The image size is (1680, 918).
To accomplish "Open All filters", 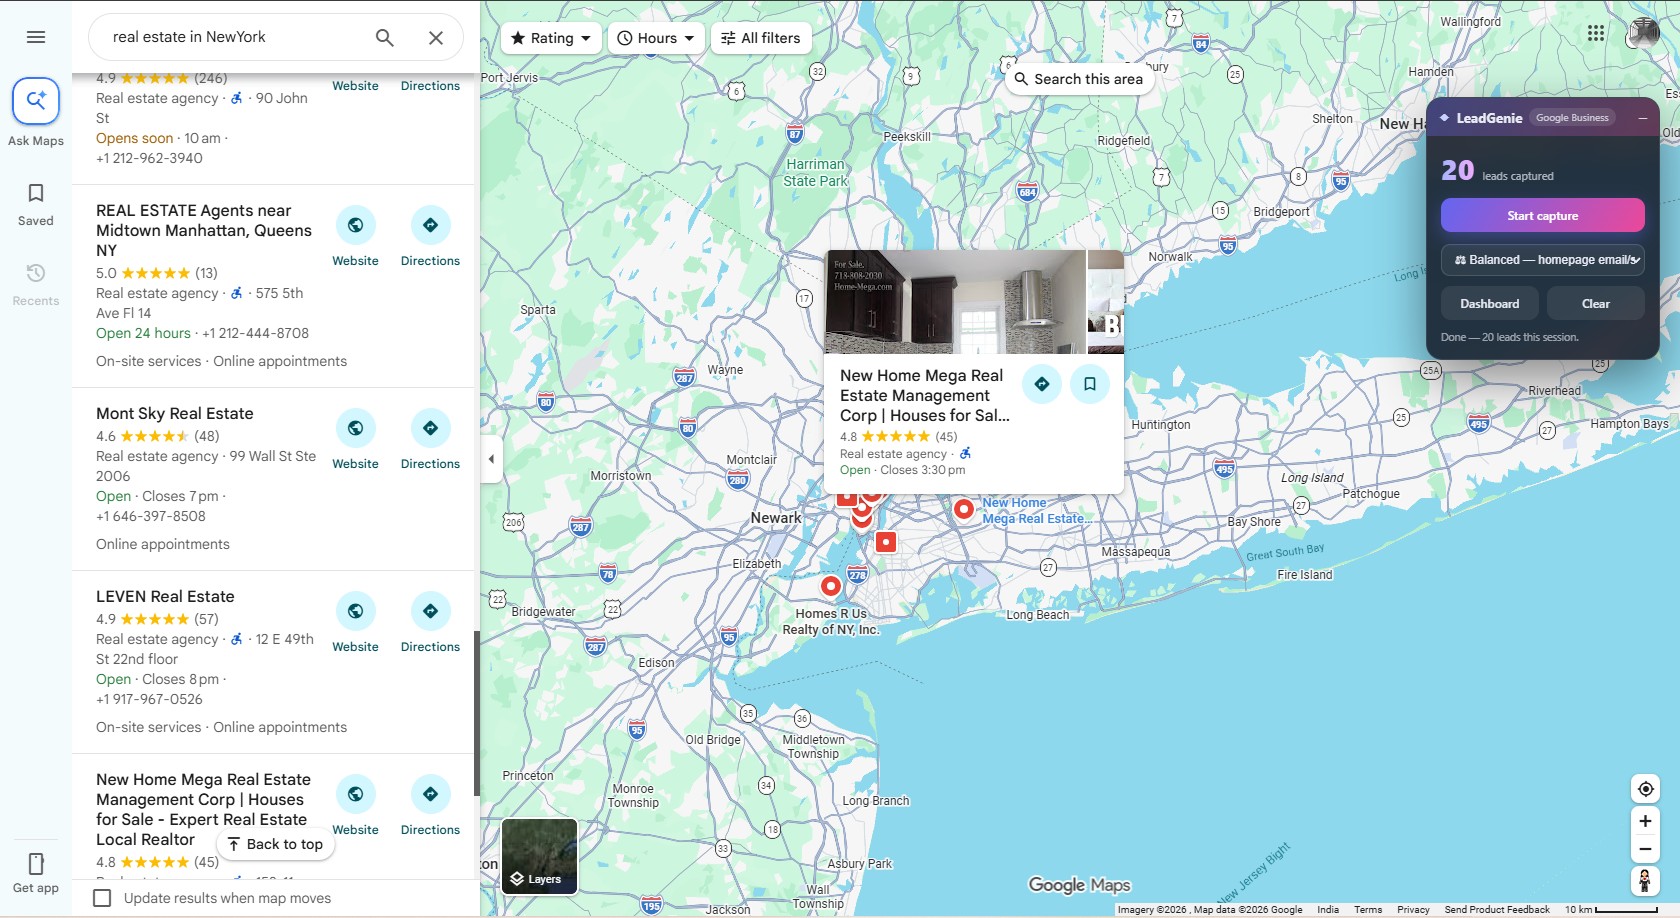I will [761, 38].
